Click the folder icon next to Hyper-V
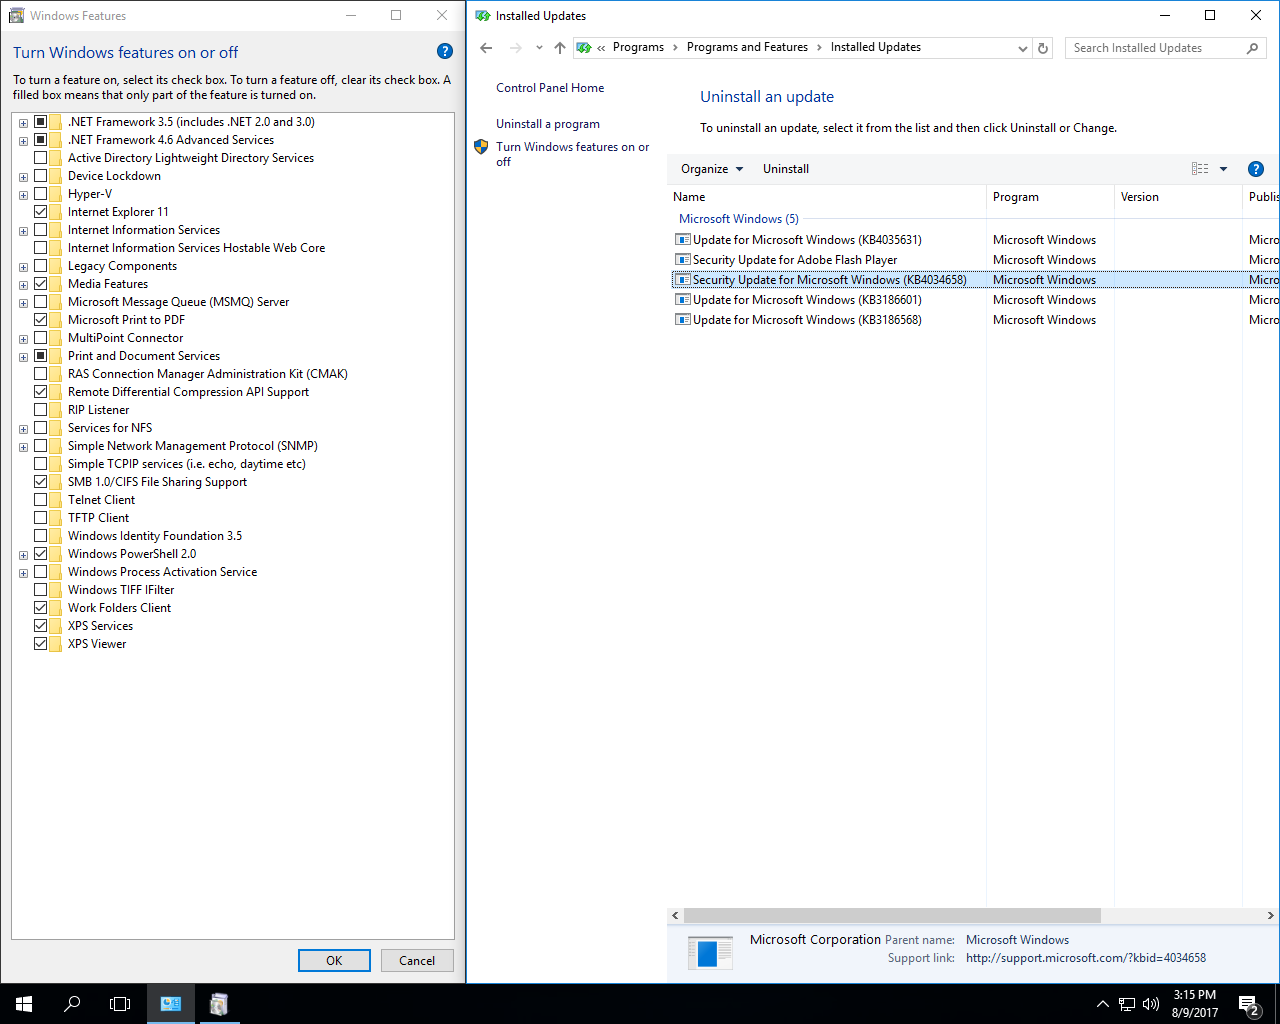The image size is (1280, 1024). [56, 194]
